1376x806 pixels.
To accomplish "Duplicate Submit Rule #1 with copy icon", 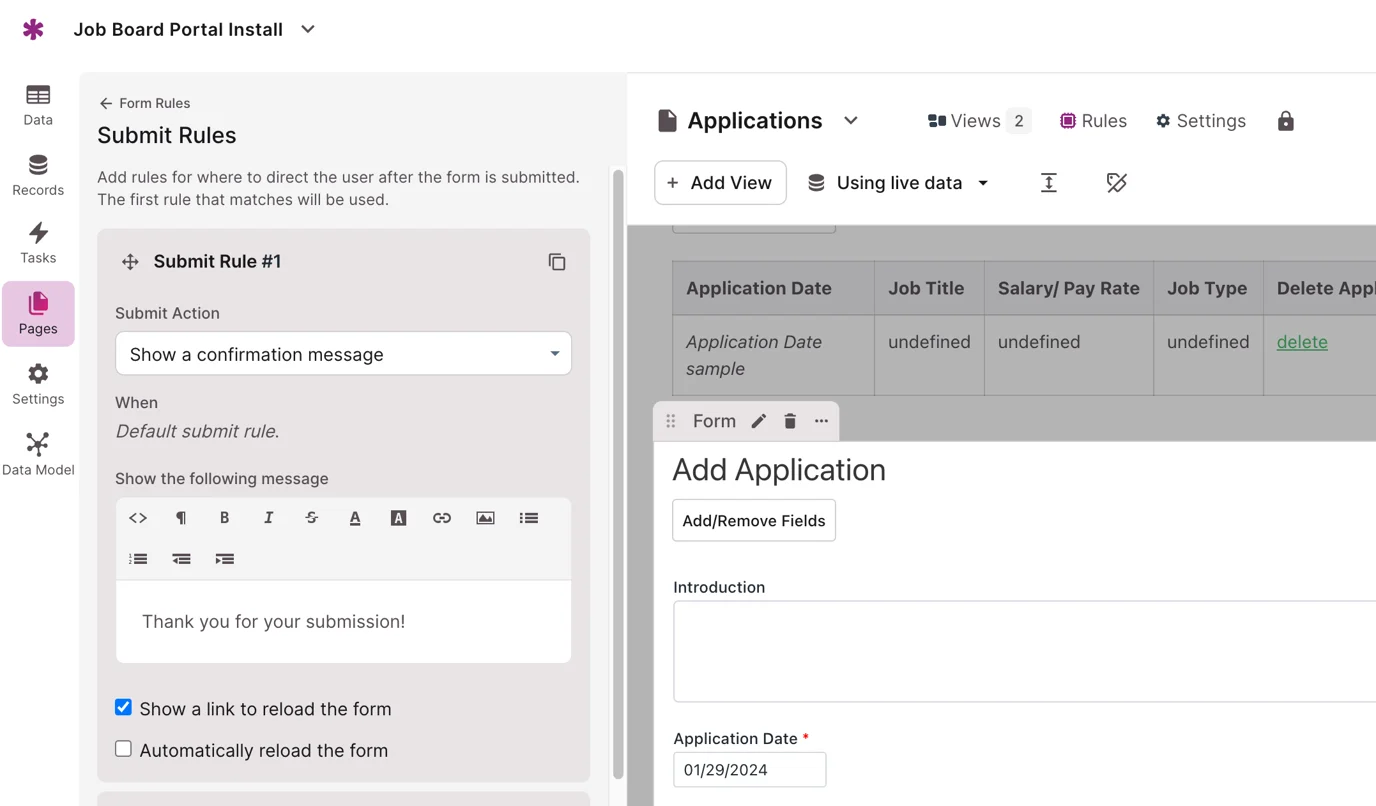I will click(x=557, y=262).
